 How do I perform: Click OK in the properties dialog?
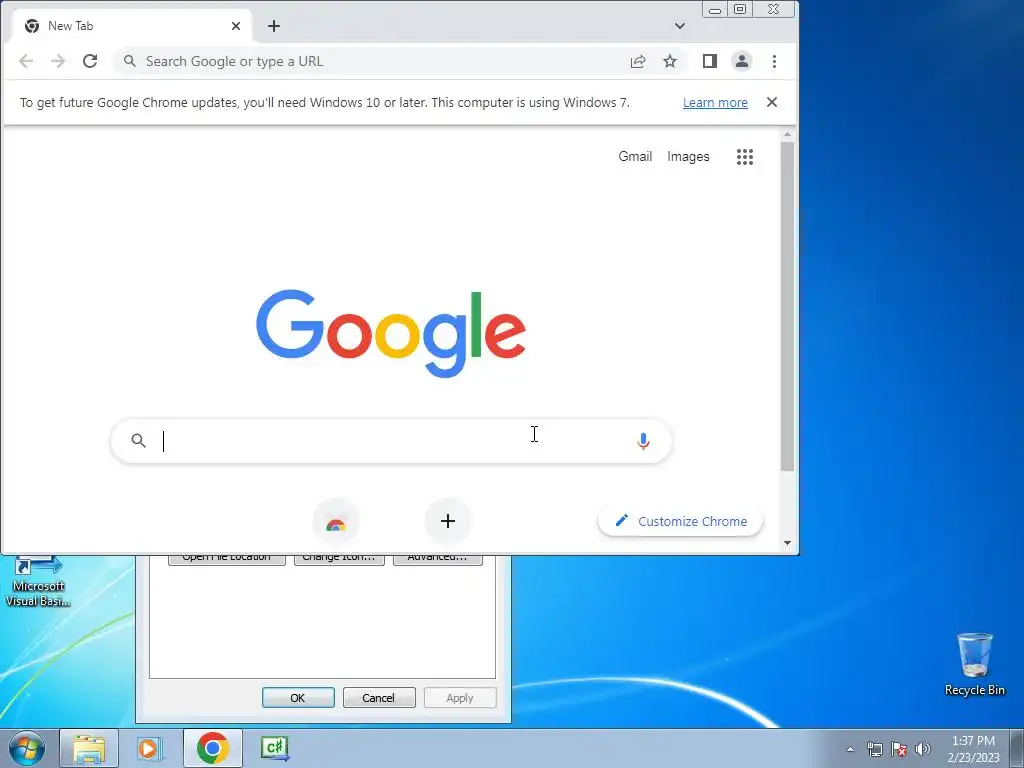point(298,697)
